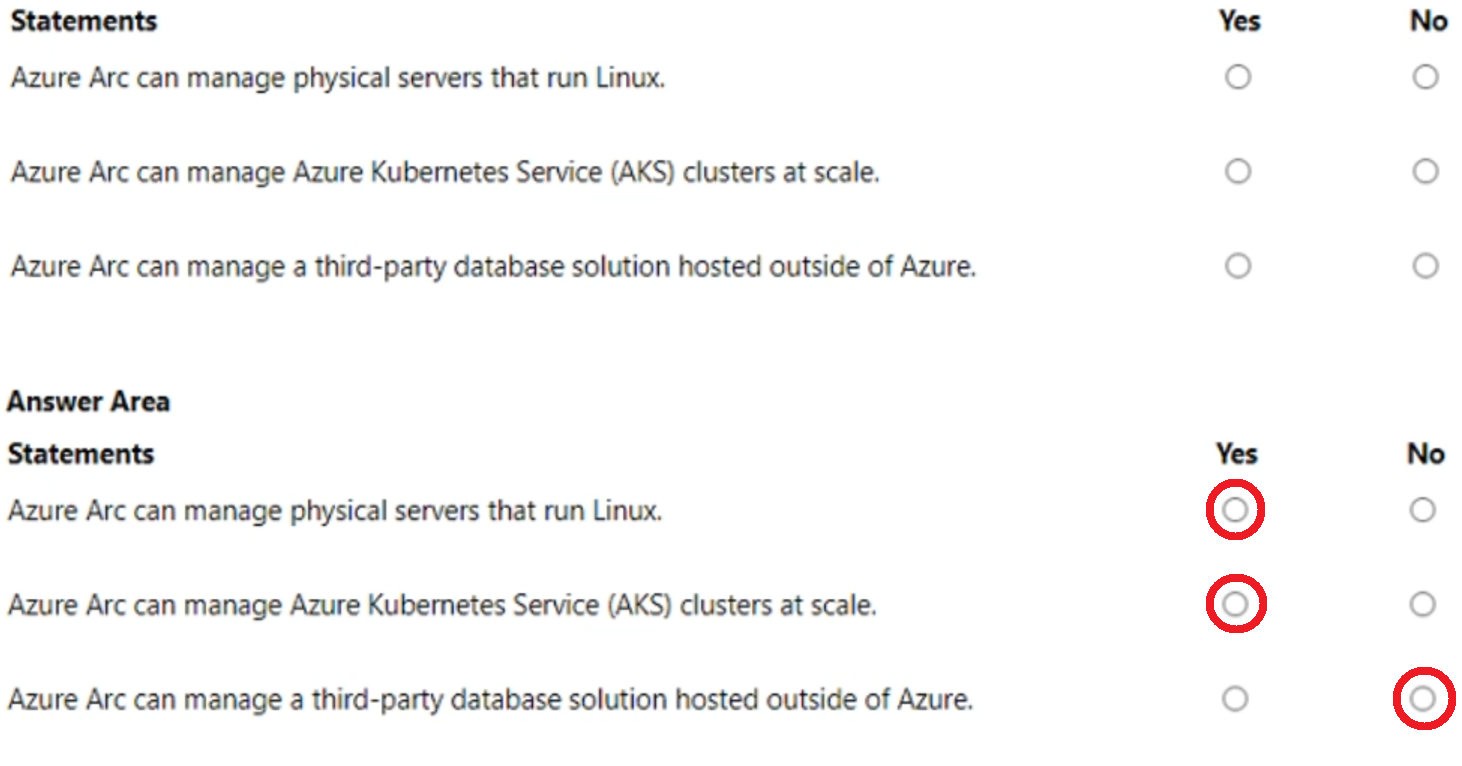Click the Yes column header at the top
Image resolution: width=1462 pixels, height=766 pixels.
click(1238, 20)
